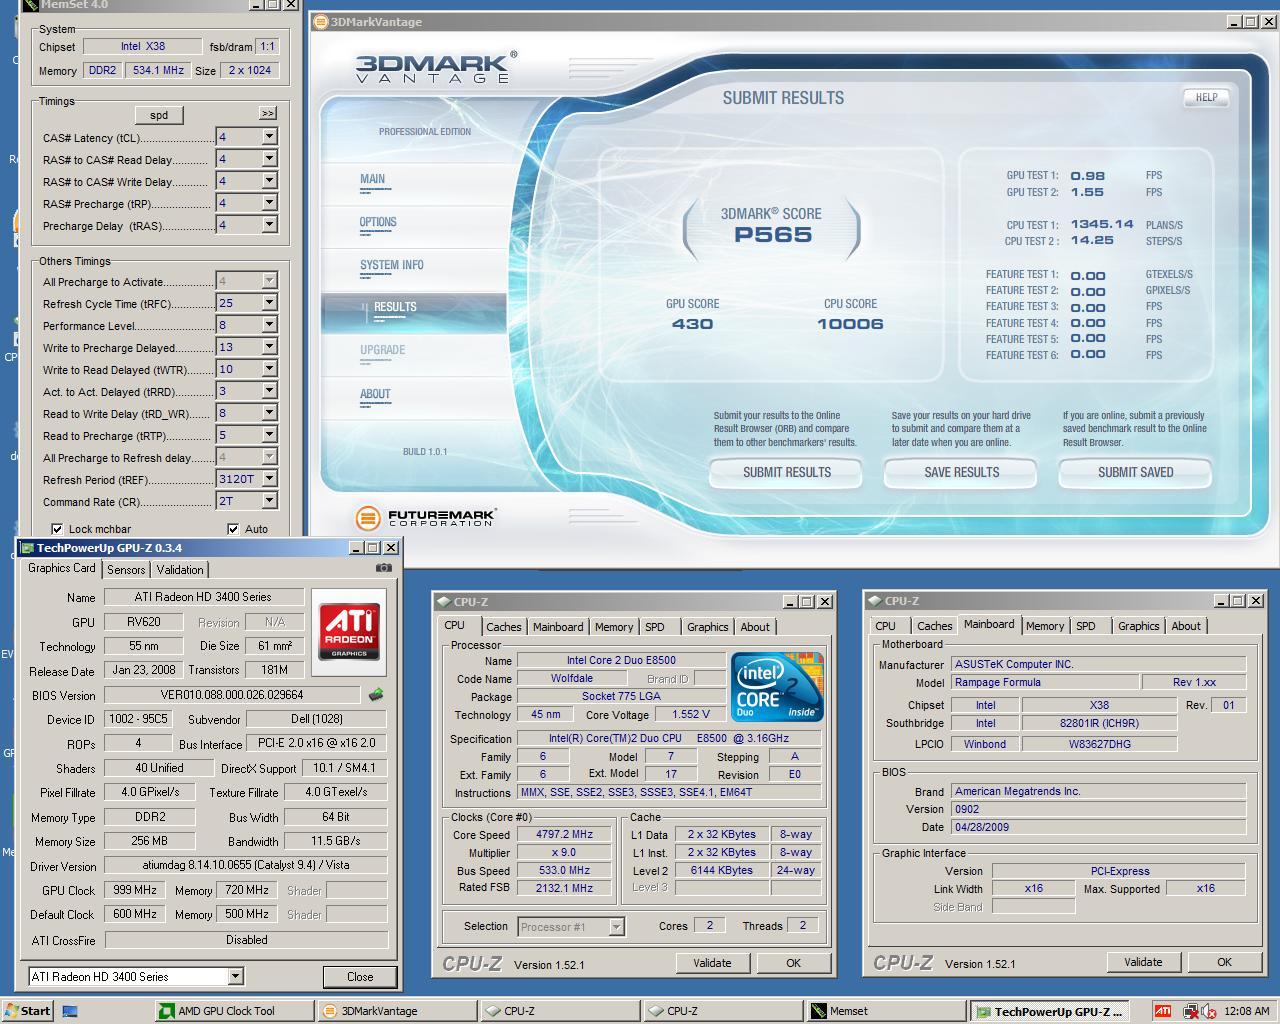1280x1024 pixels.
Task: Click the spd button in MemSet
Action: [x=159, y=115]
